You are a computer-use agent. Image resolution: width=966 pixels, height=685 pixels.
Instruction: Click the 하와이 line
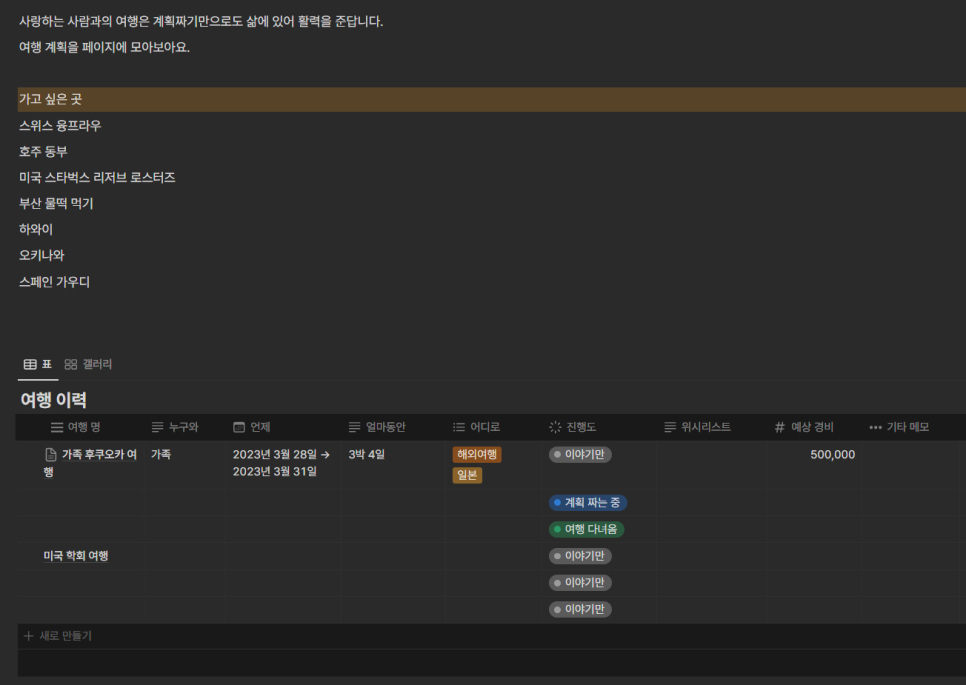coord(36,229)
